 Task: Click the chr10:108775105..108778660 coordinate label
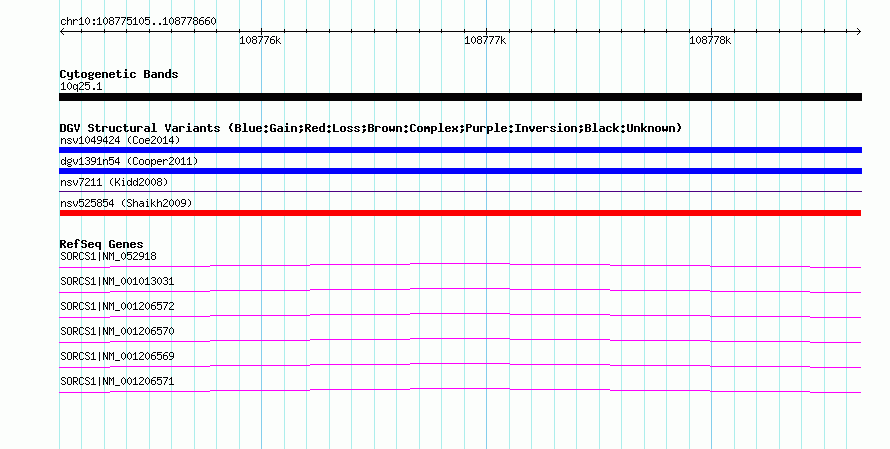tap(138, 22)
